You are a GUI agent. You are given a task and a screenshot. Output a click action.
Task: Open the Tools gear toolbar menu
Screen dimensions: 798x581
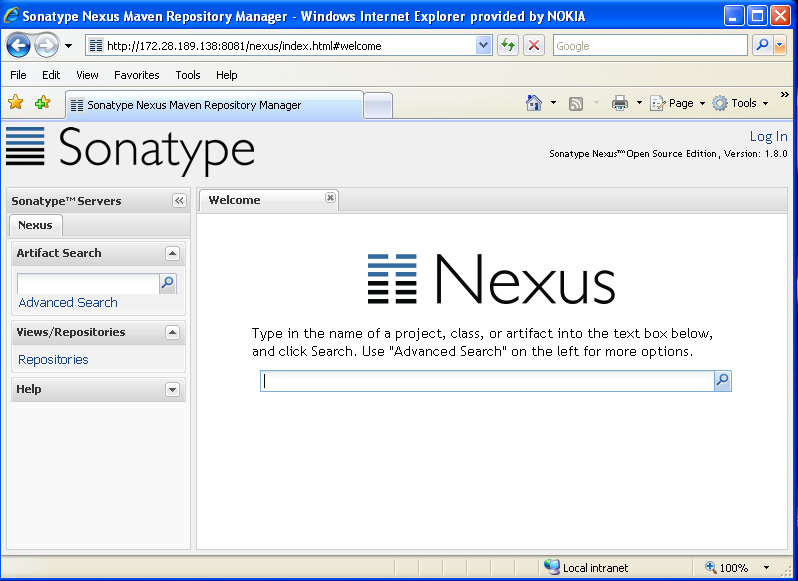coord(740,103)
